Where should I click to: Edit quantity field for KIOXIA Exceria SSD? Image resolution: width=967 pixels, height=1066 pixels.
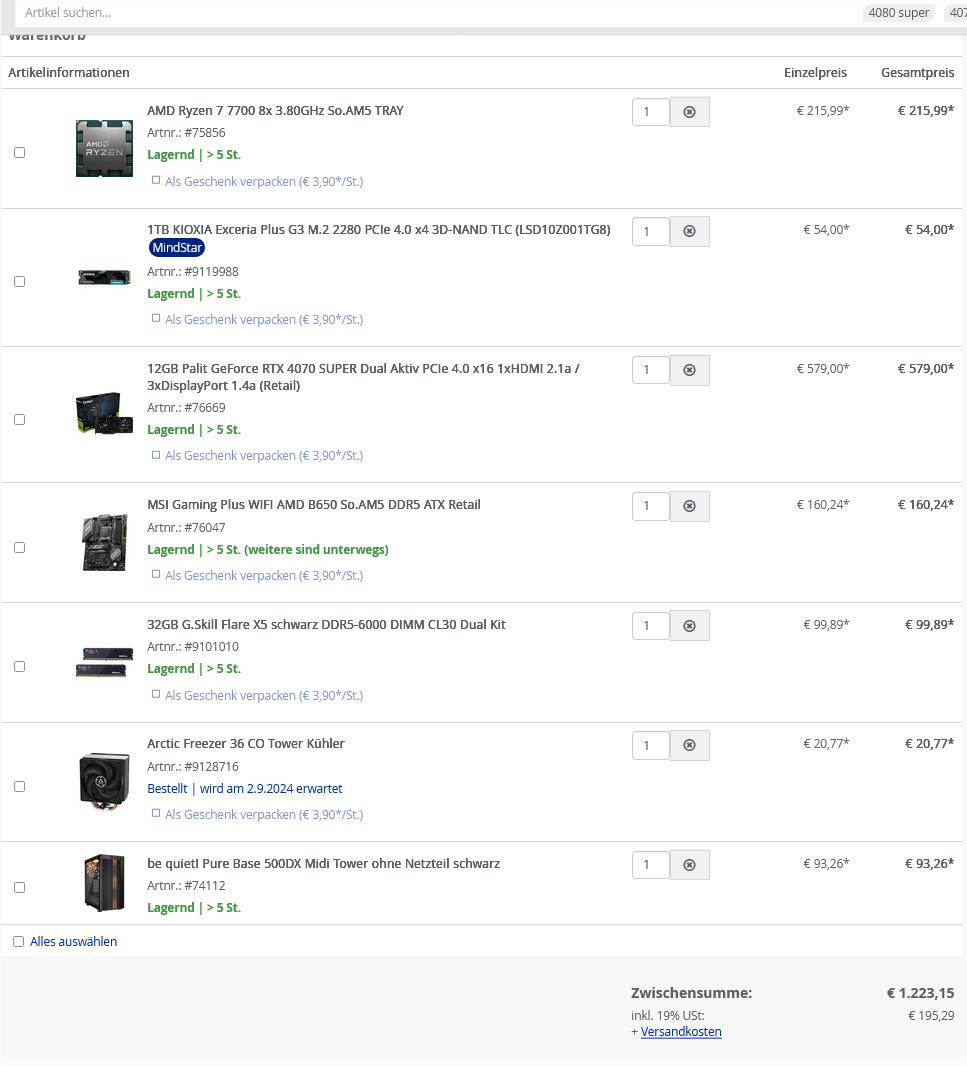(x=651, y=231)
